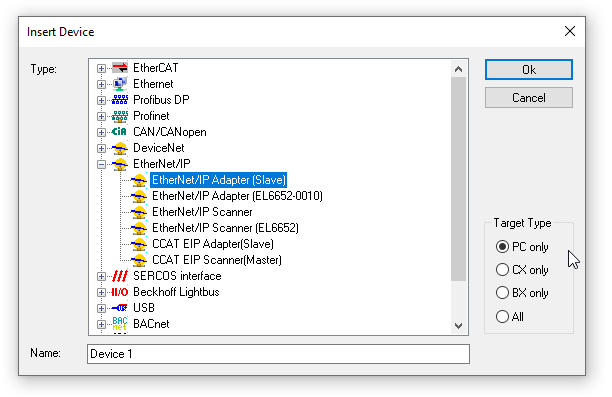Image resolution: width=612 pixels, height=397 pixels.
Task: Expand the USB tree node
Action: pos(101,308)
